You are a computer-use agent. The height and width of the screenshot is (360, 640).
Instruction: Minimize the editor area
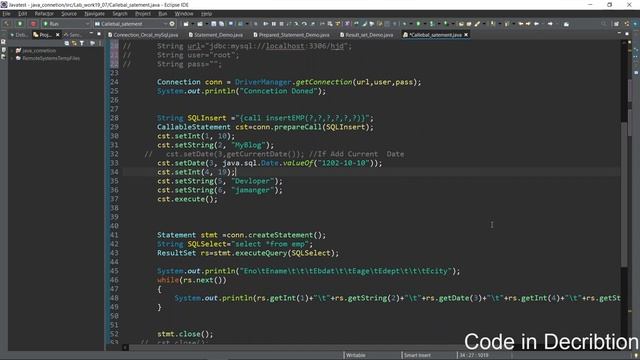click(619, 33)
